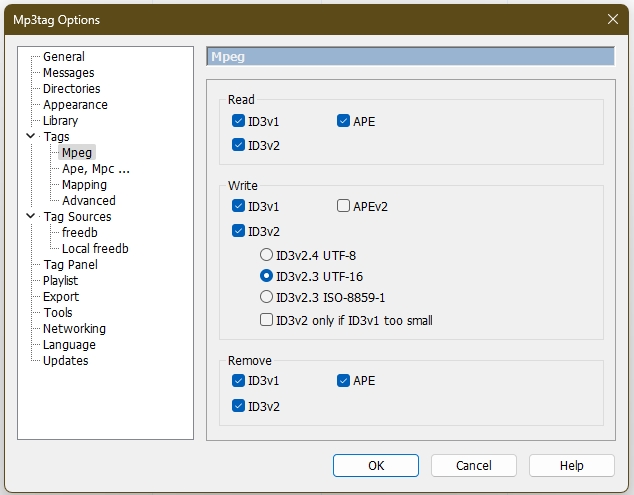The image size is (634, 495).
Task: Select the Tag Sources tree item
Action: [78, 217]
